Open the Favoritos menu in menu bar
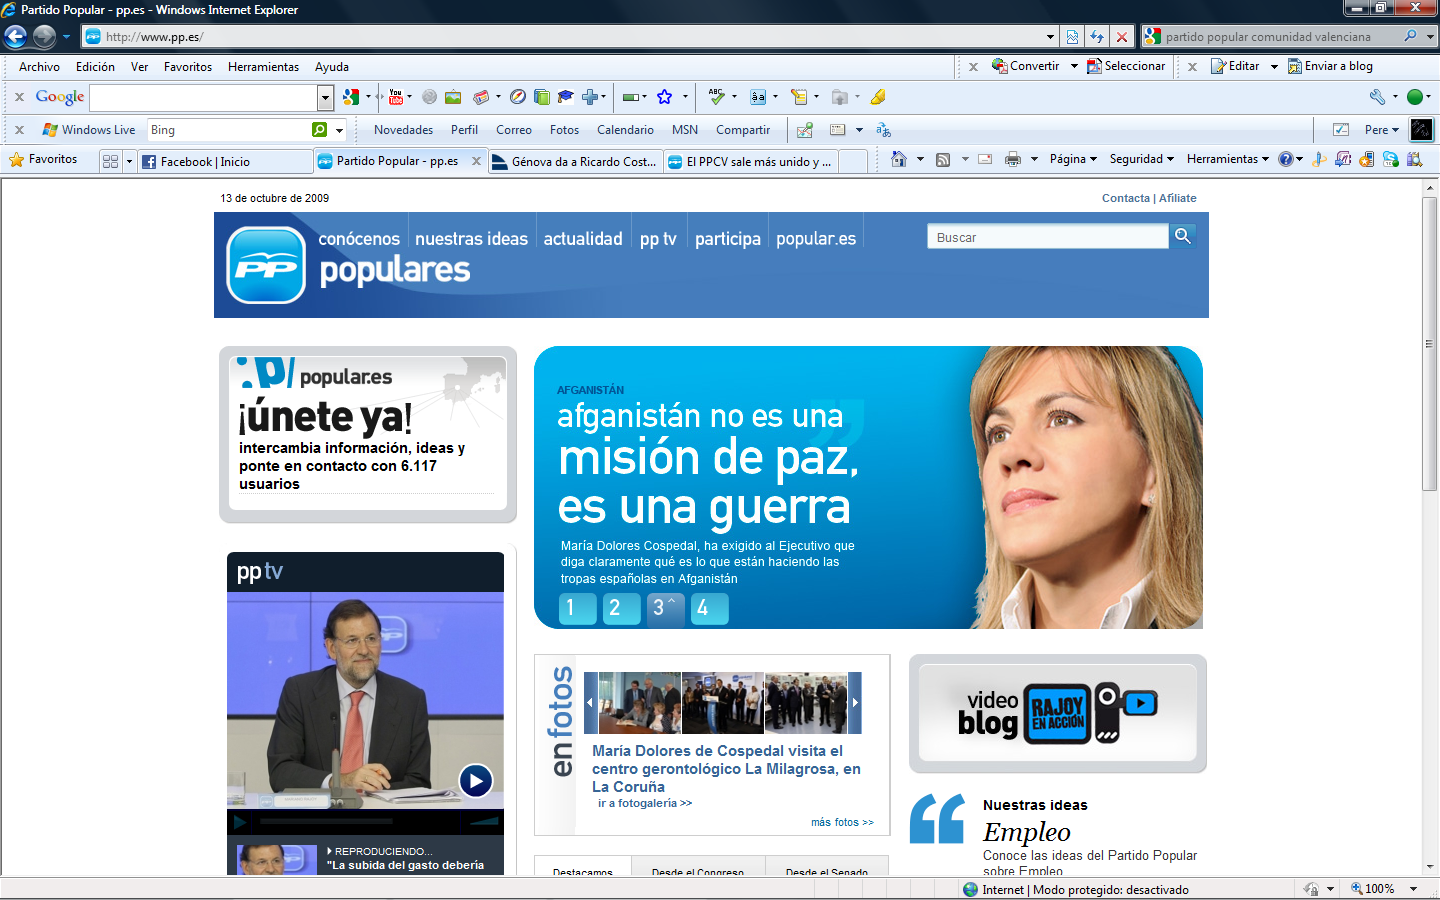The height and width of the screenshot is (900, 1440). tap(188, 67)
